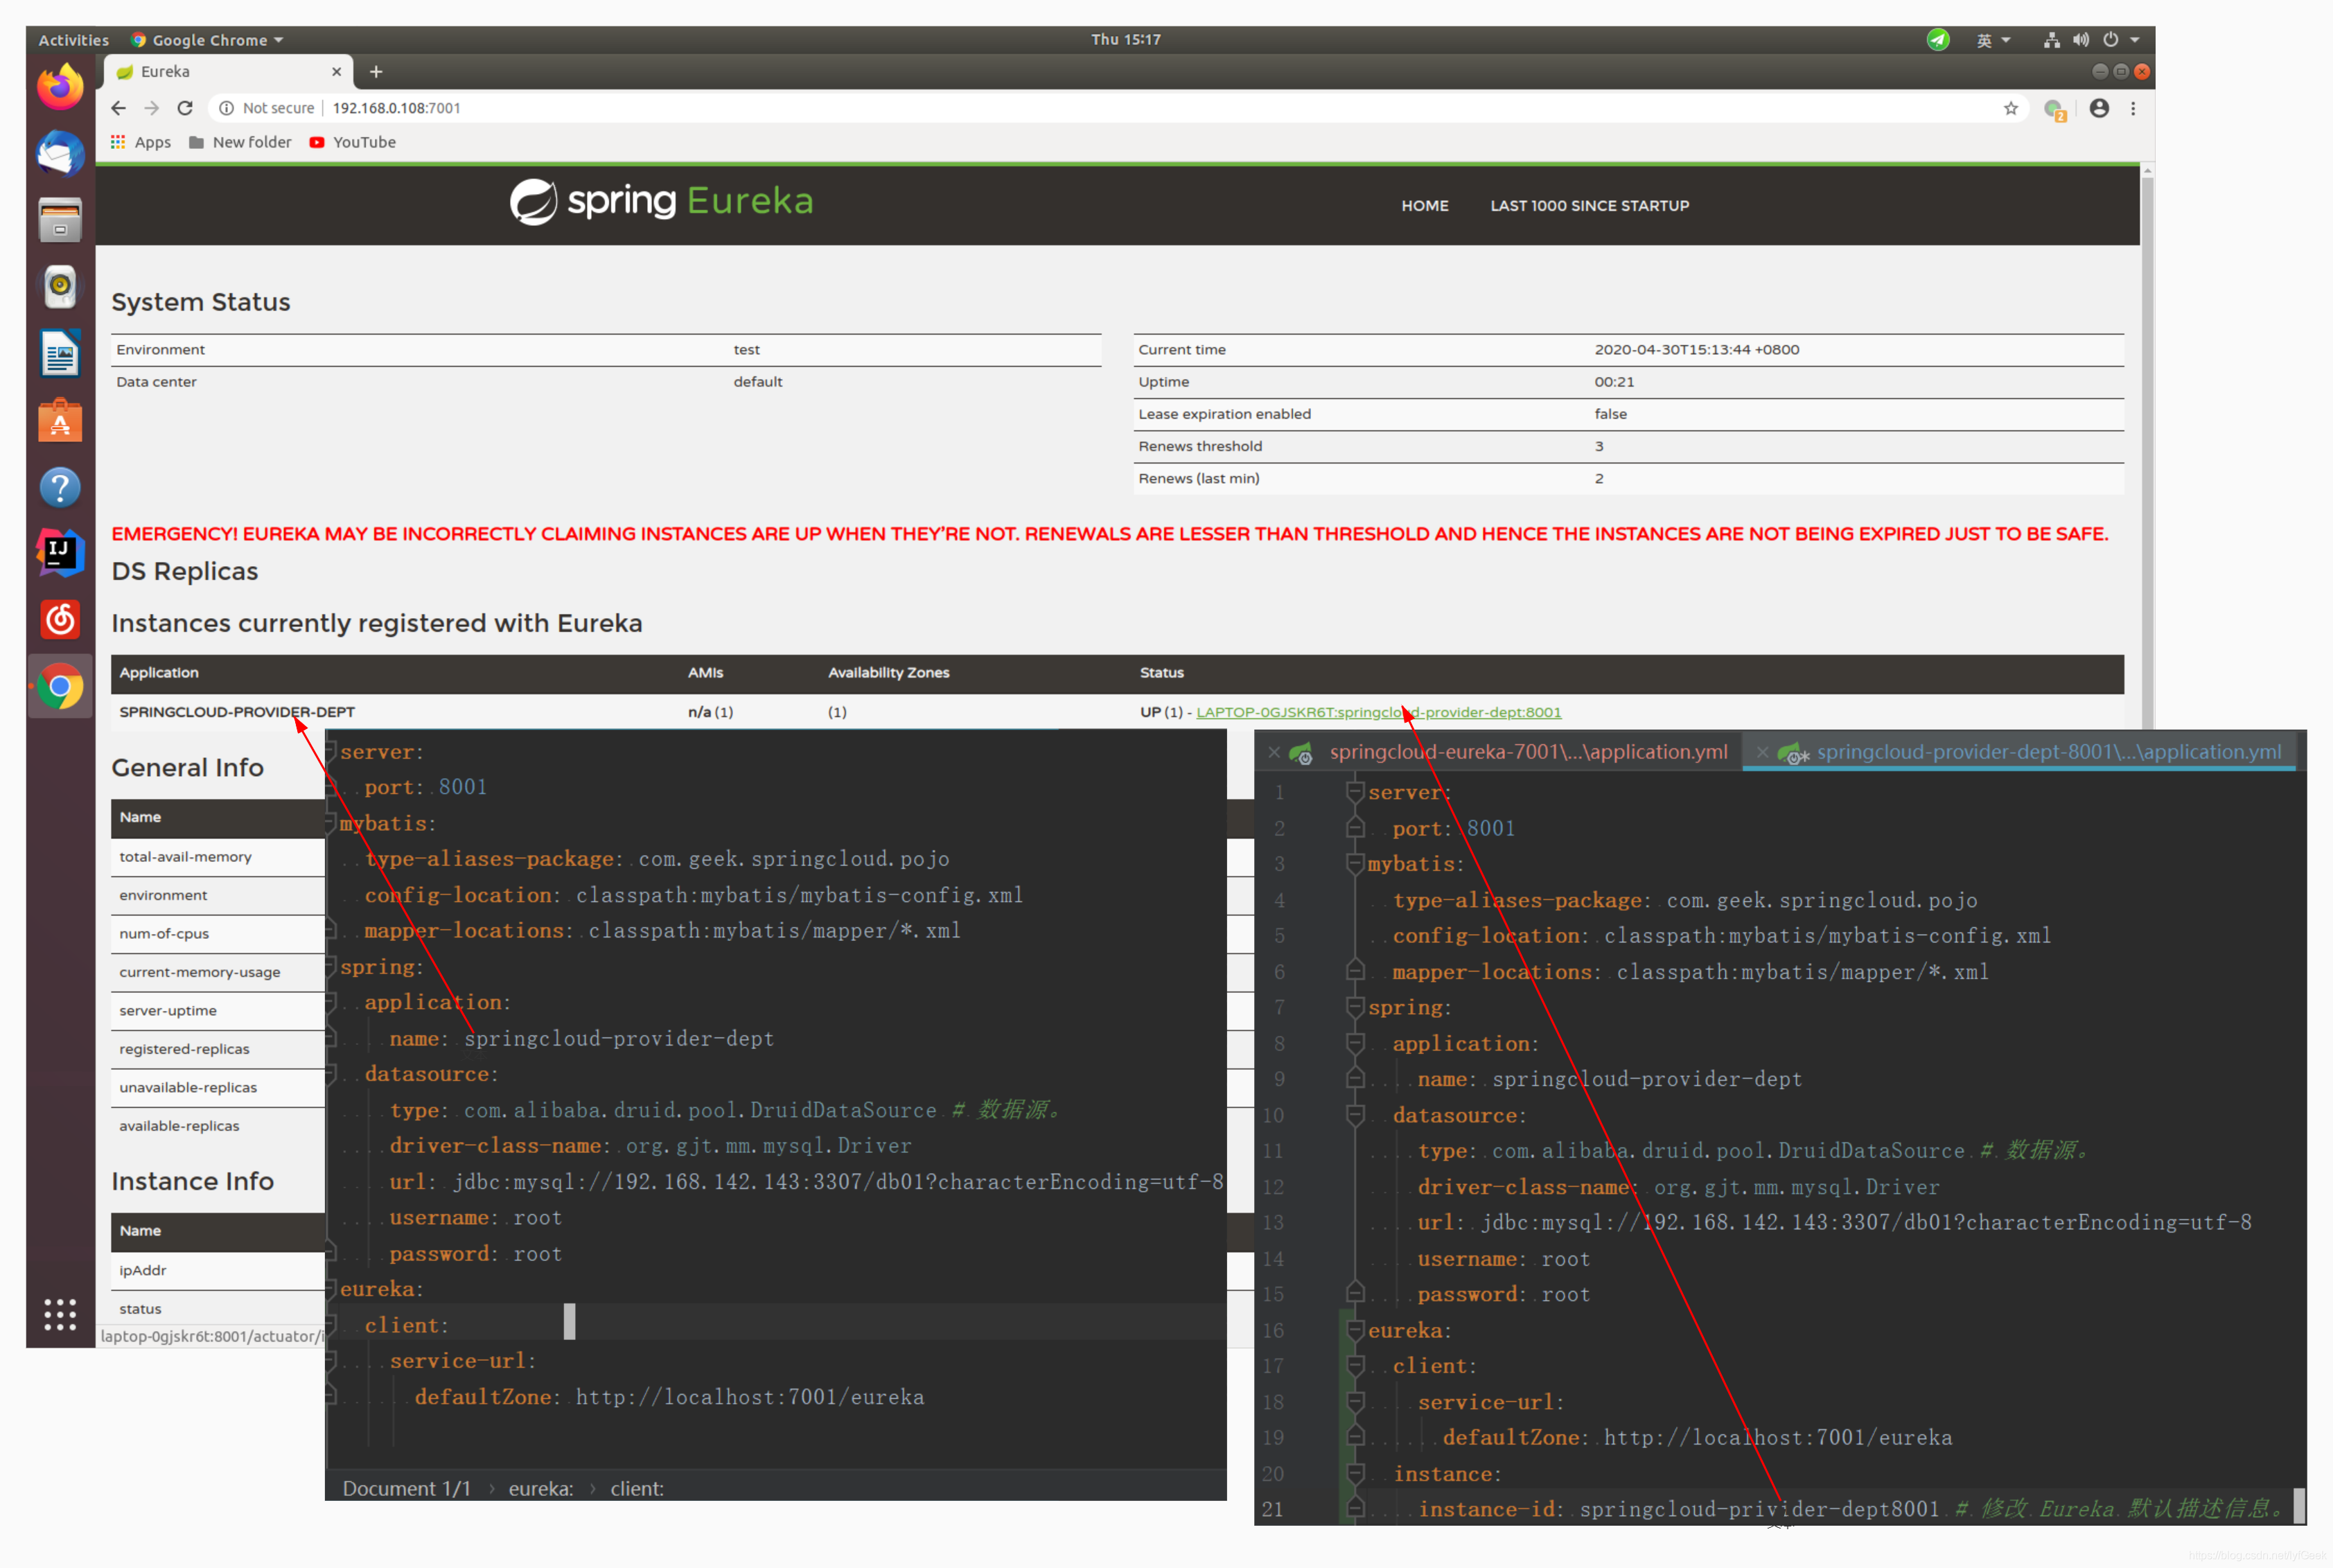Image resolution: width=2333 pixels, height=1568 pixels.
Task: Switch to Google Chrome in the dock
Action: 60,687
